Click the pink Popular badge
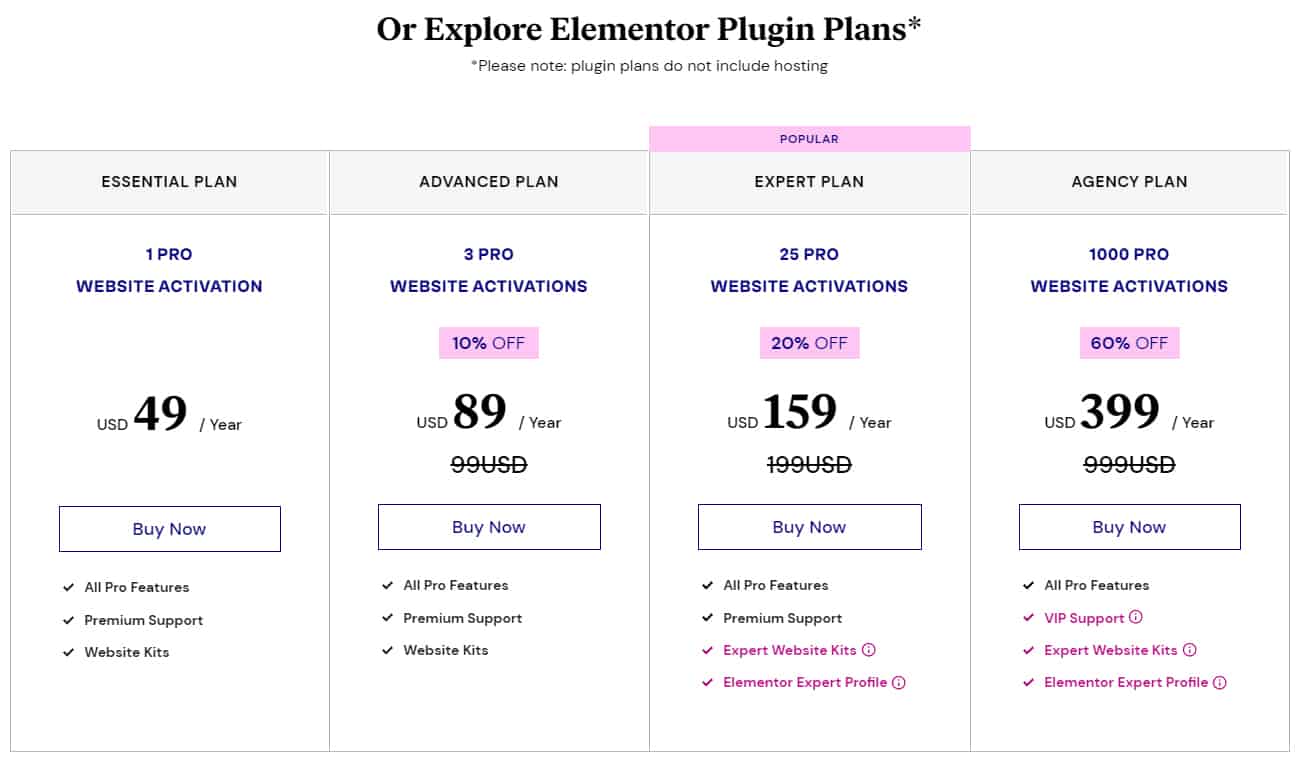The width and height of the screenshot is (1301, 763). (x=809, y=139)
